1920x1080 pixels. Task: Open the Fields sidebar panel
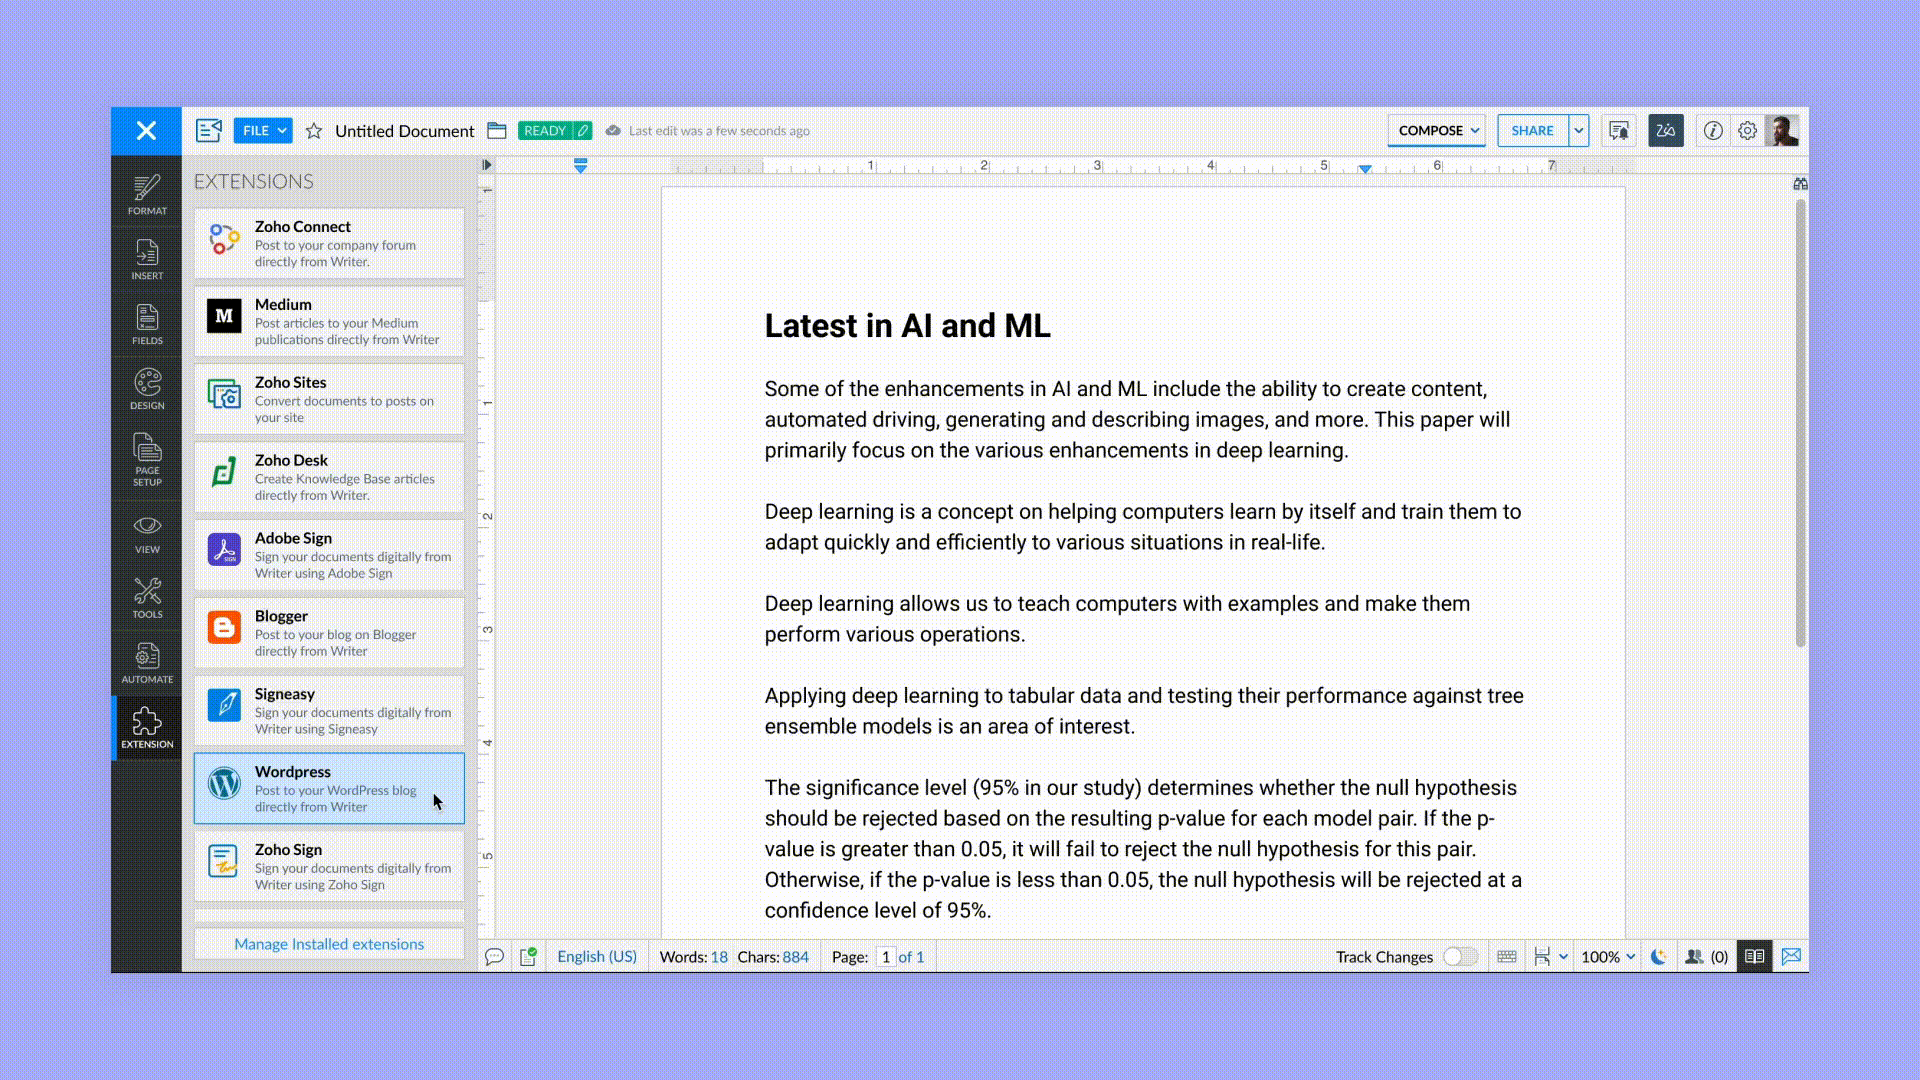pyautogui.click(x=147, y=324)
